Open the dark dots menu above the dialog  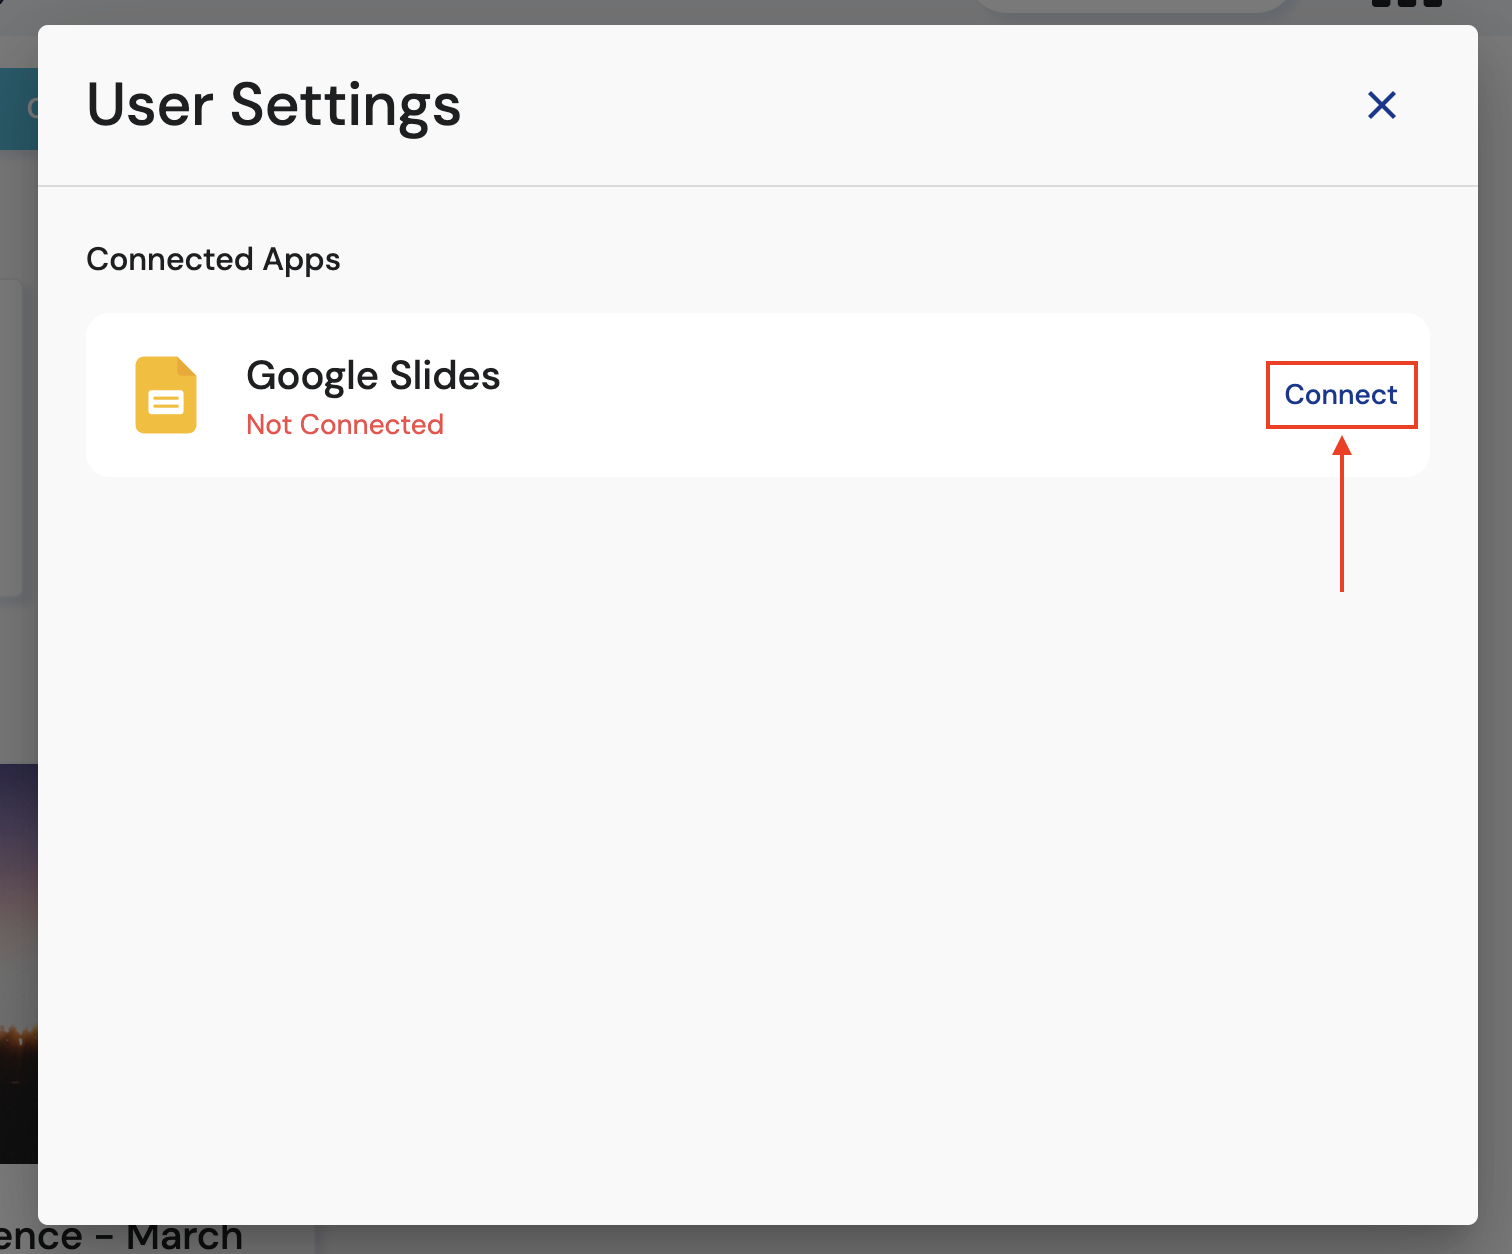coord(1407,4)
